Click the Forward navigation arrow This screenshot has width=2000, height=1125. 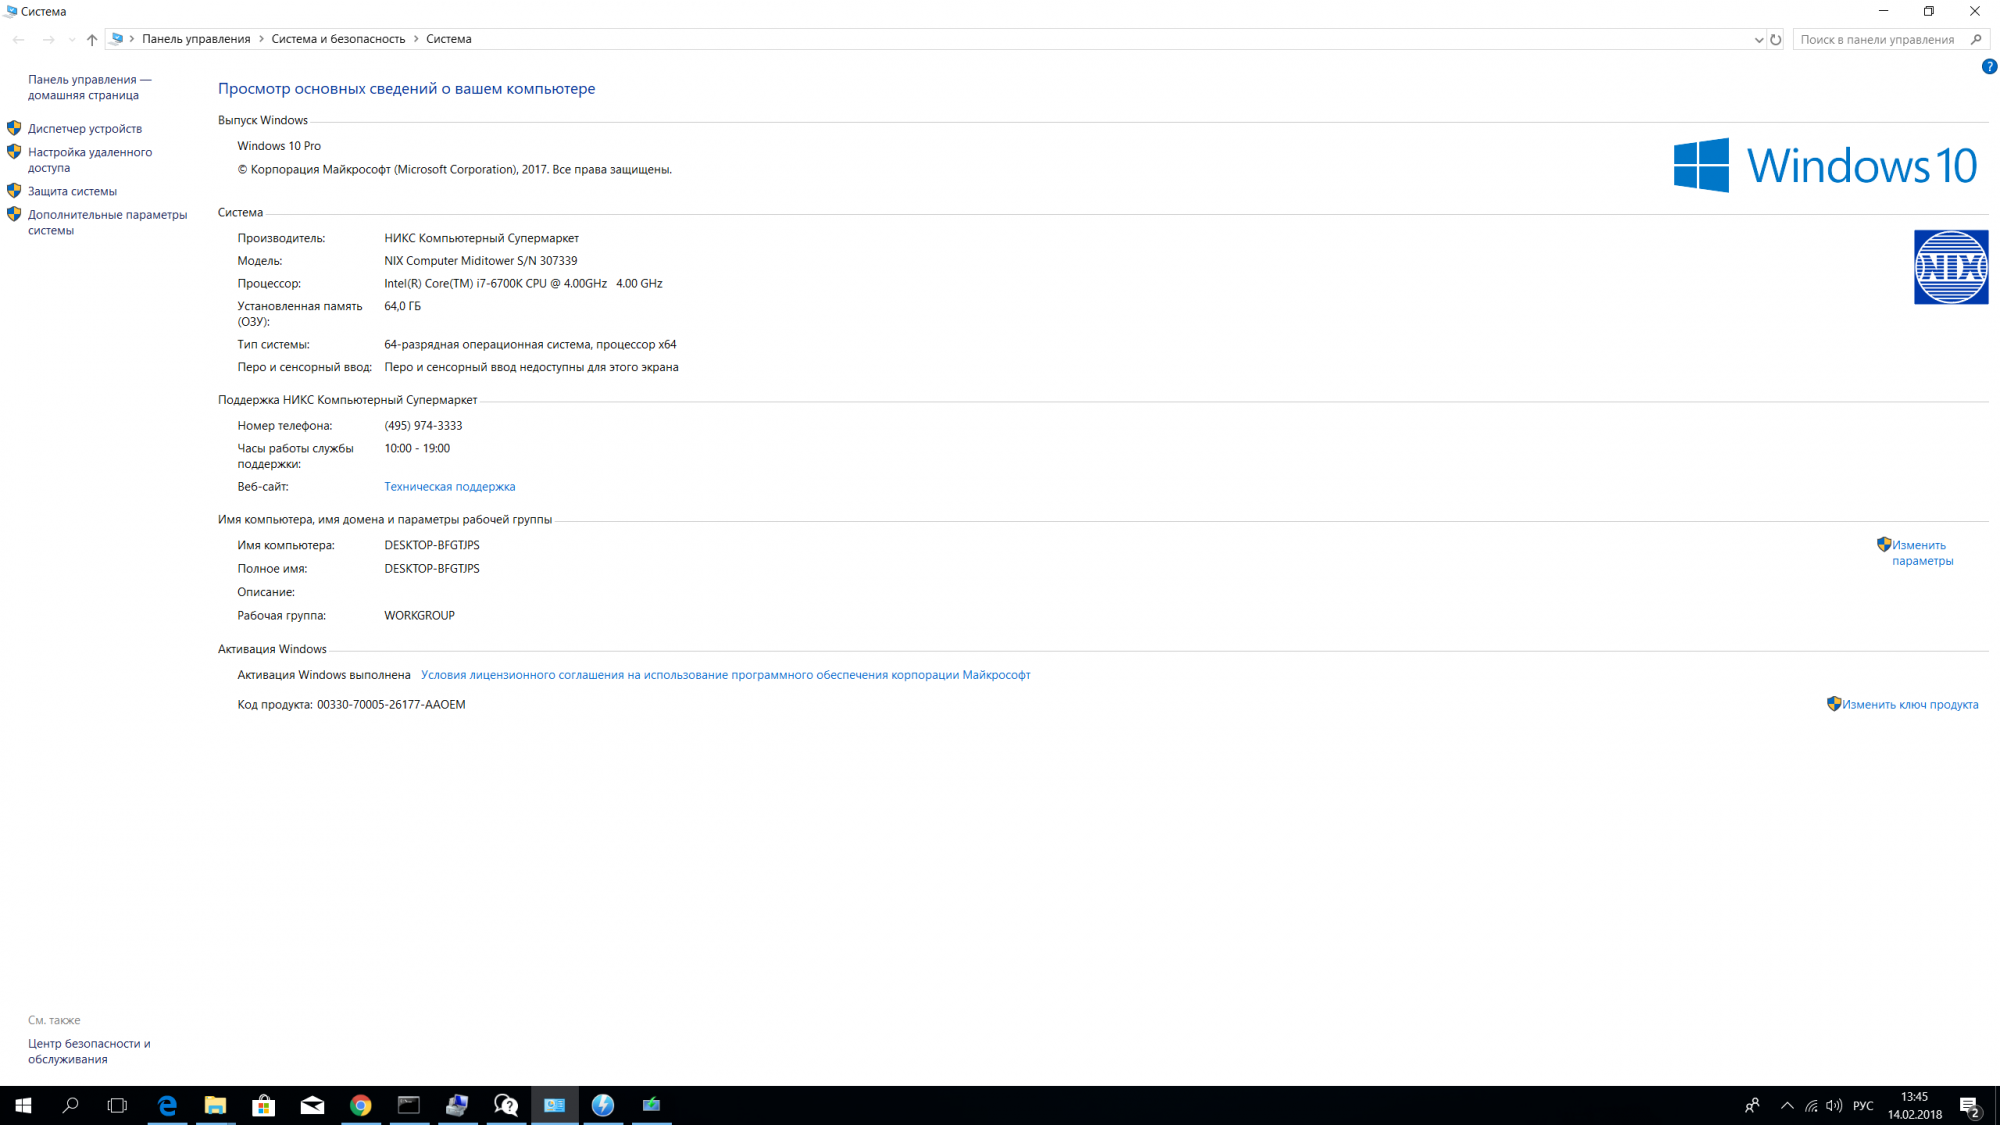point(48,39)
